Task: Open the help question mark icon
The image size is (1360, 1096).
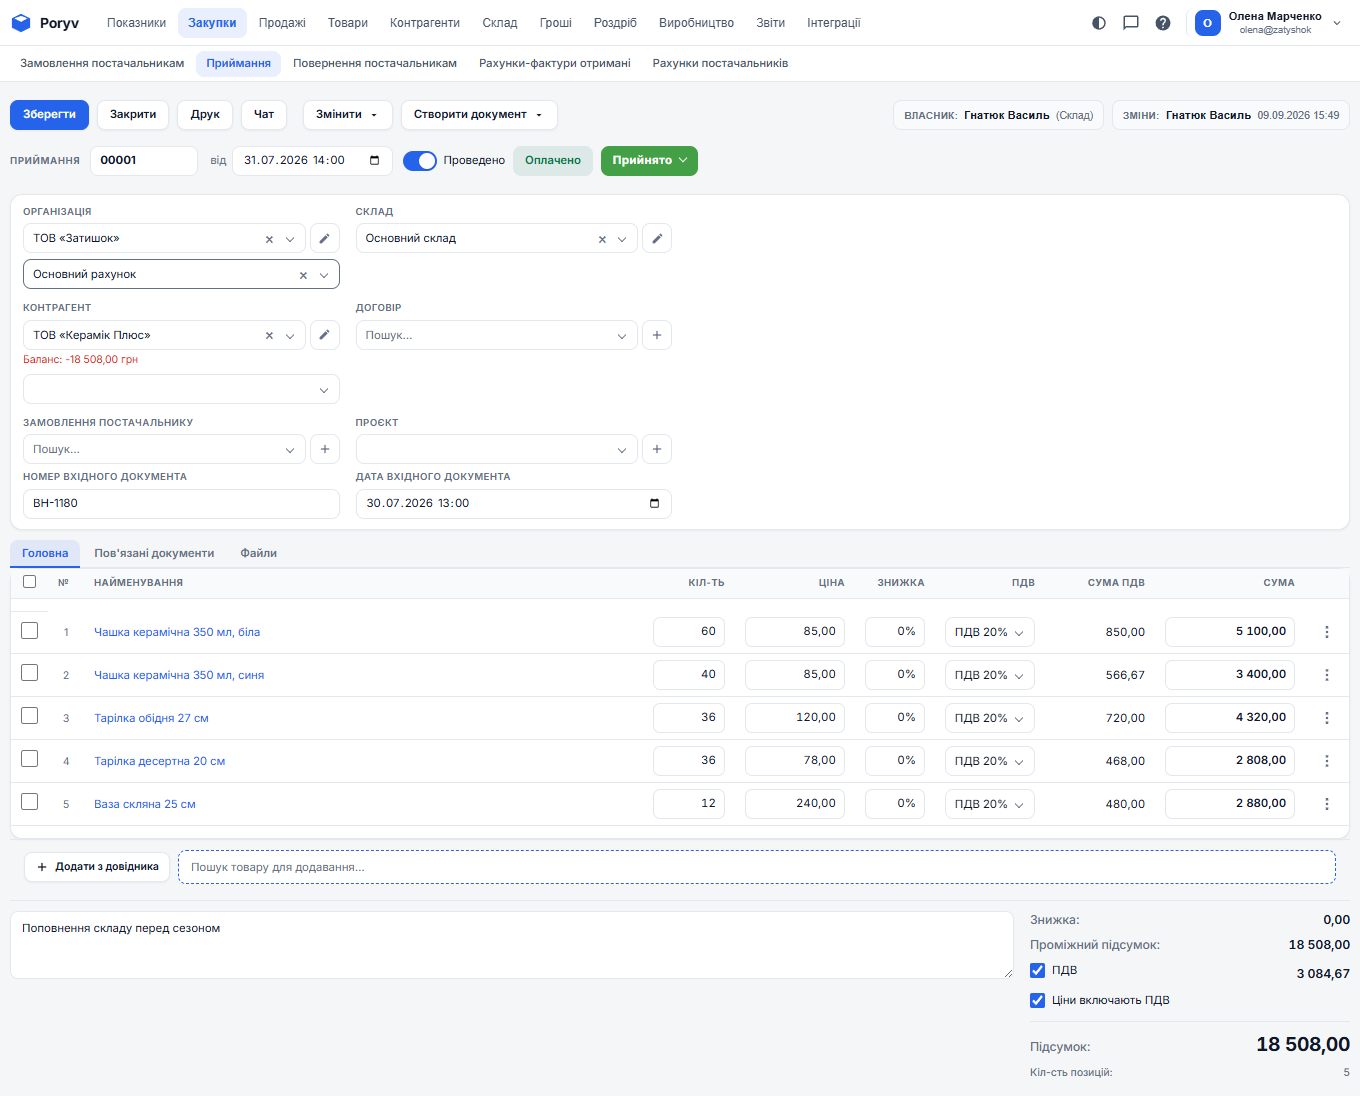Action: (x=1163, y=23)
